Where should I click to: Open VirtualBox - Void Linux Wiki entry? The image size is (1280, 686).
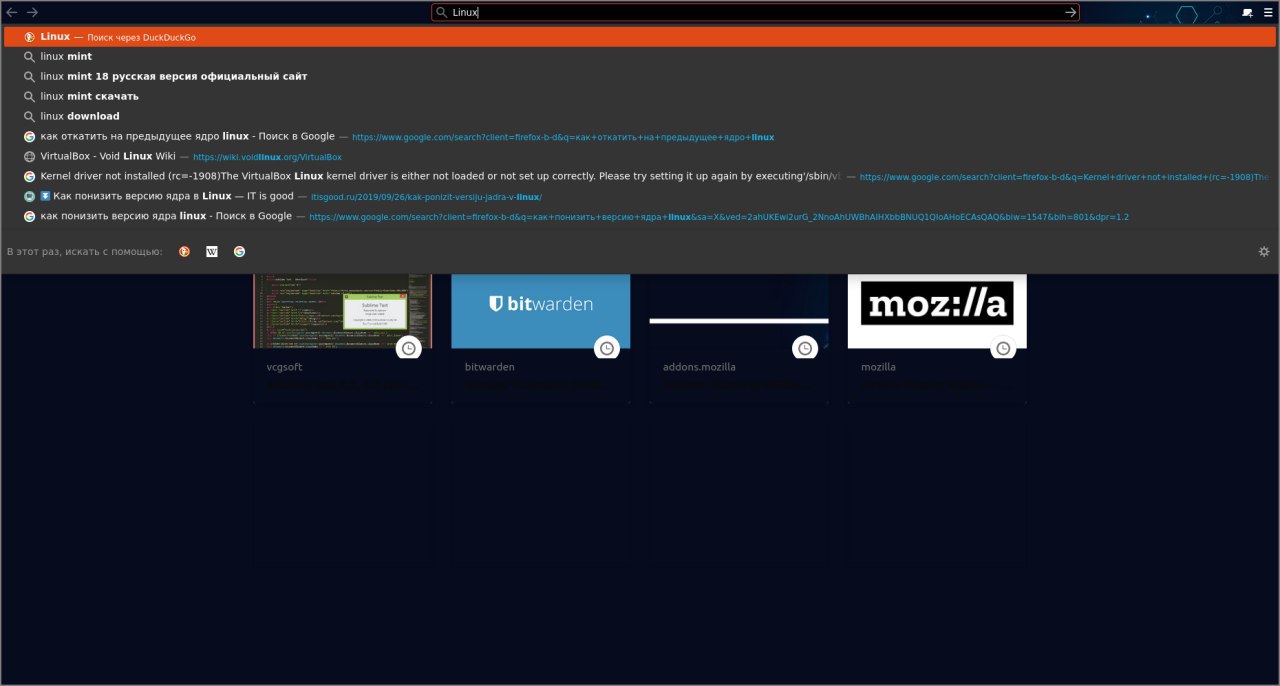pos(640,156)
